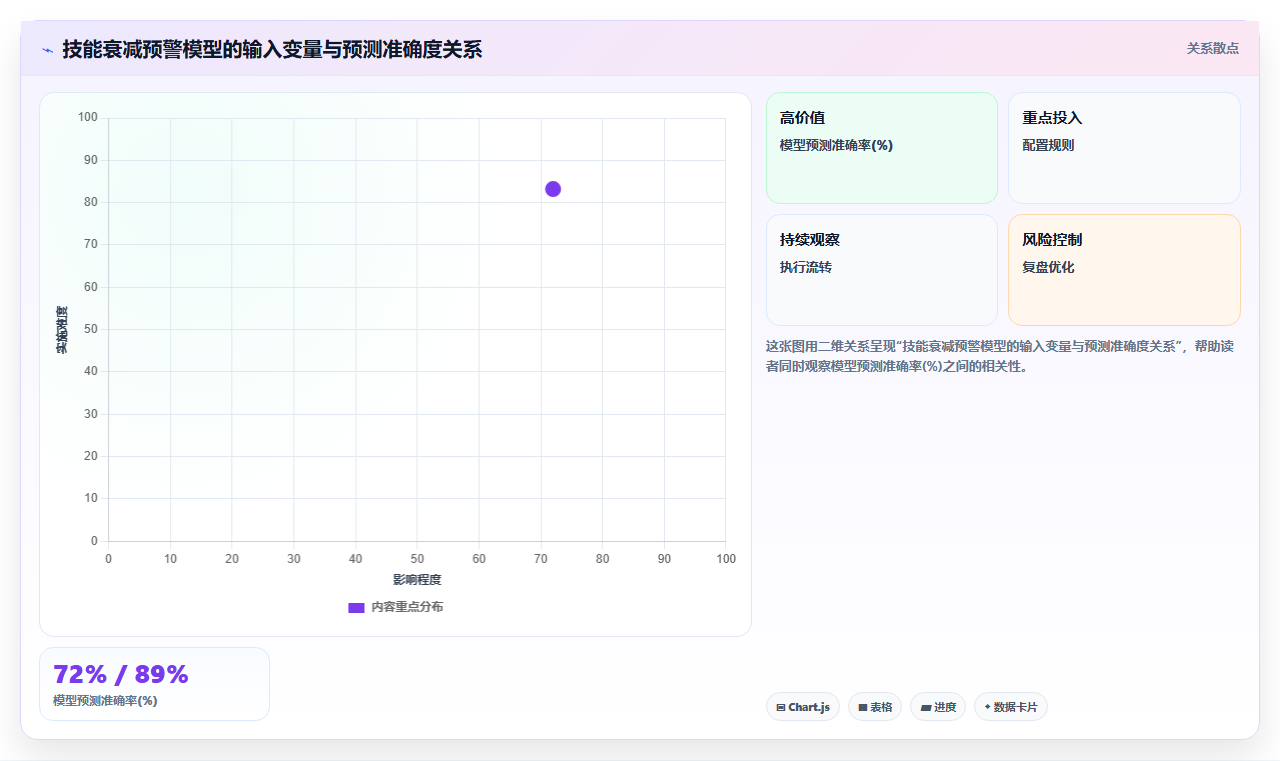Click the 数据卡片 chip star icon
This screenshot has height=761, width=1280.
(x=987, y=707)
